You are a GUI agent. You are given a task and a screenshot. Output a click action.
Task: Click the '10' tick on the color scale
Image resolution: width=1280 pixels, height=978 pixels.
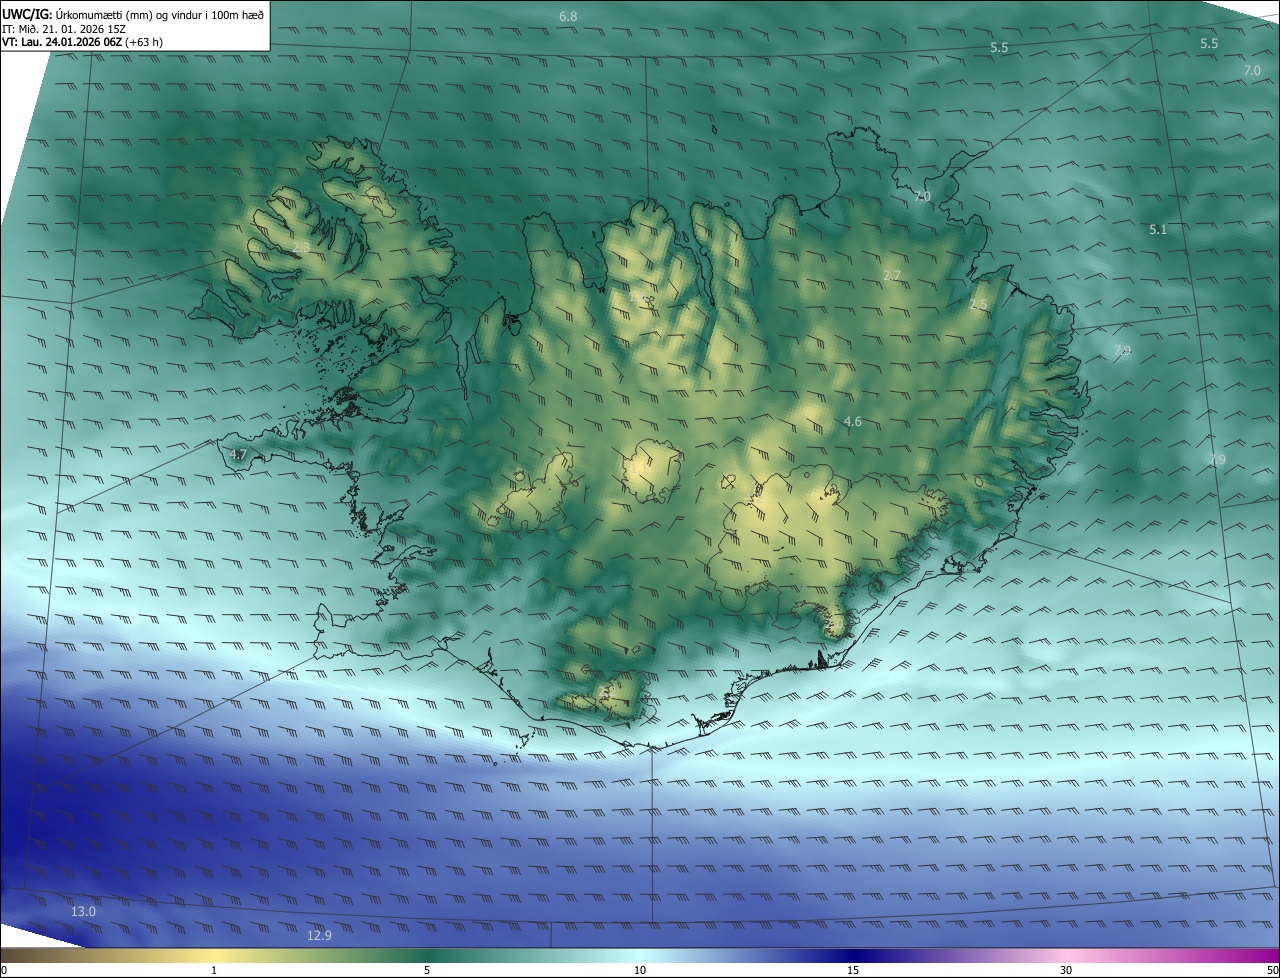click(640, 971)
